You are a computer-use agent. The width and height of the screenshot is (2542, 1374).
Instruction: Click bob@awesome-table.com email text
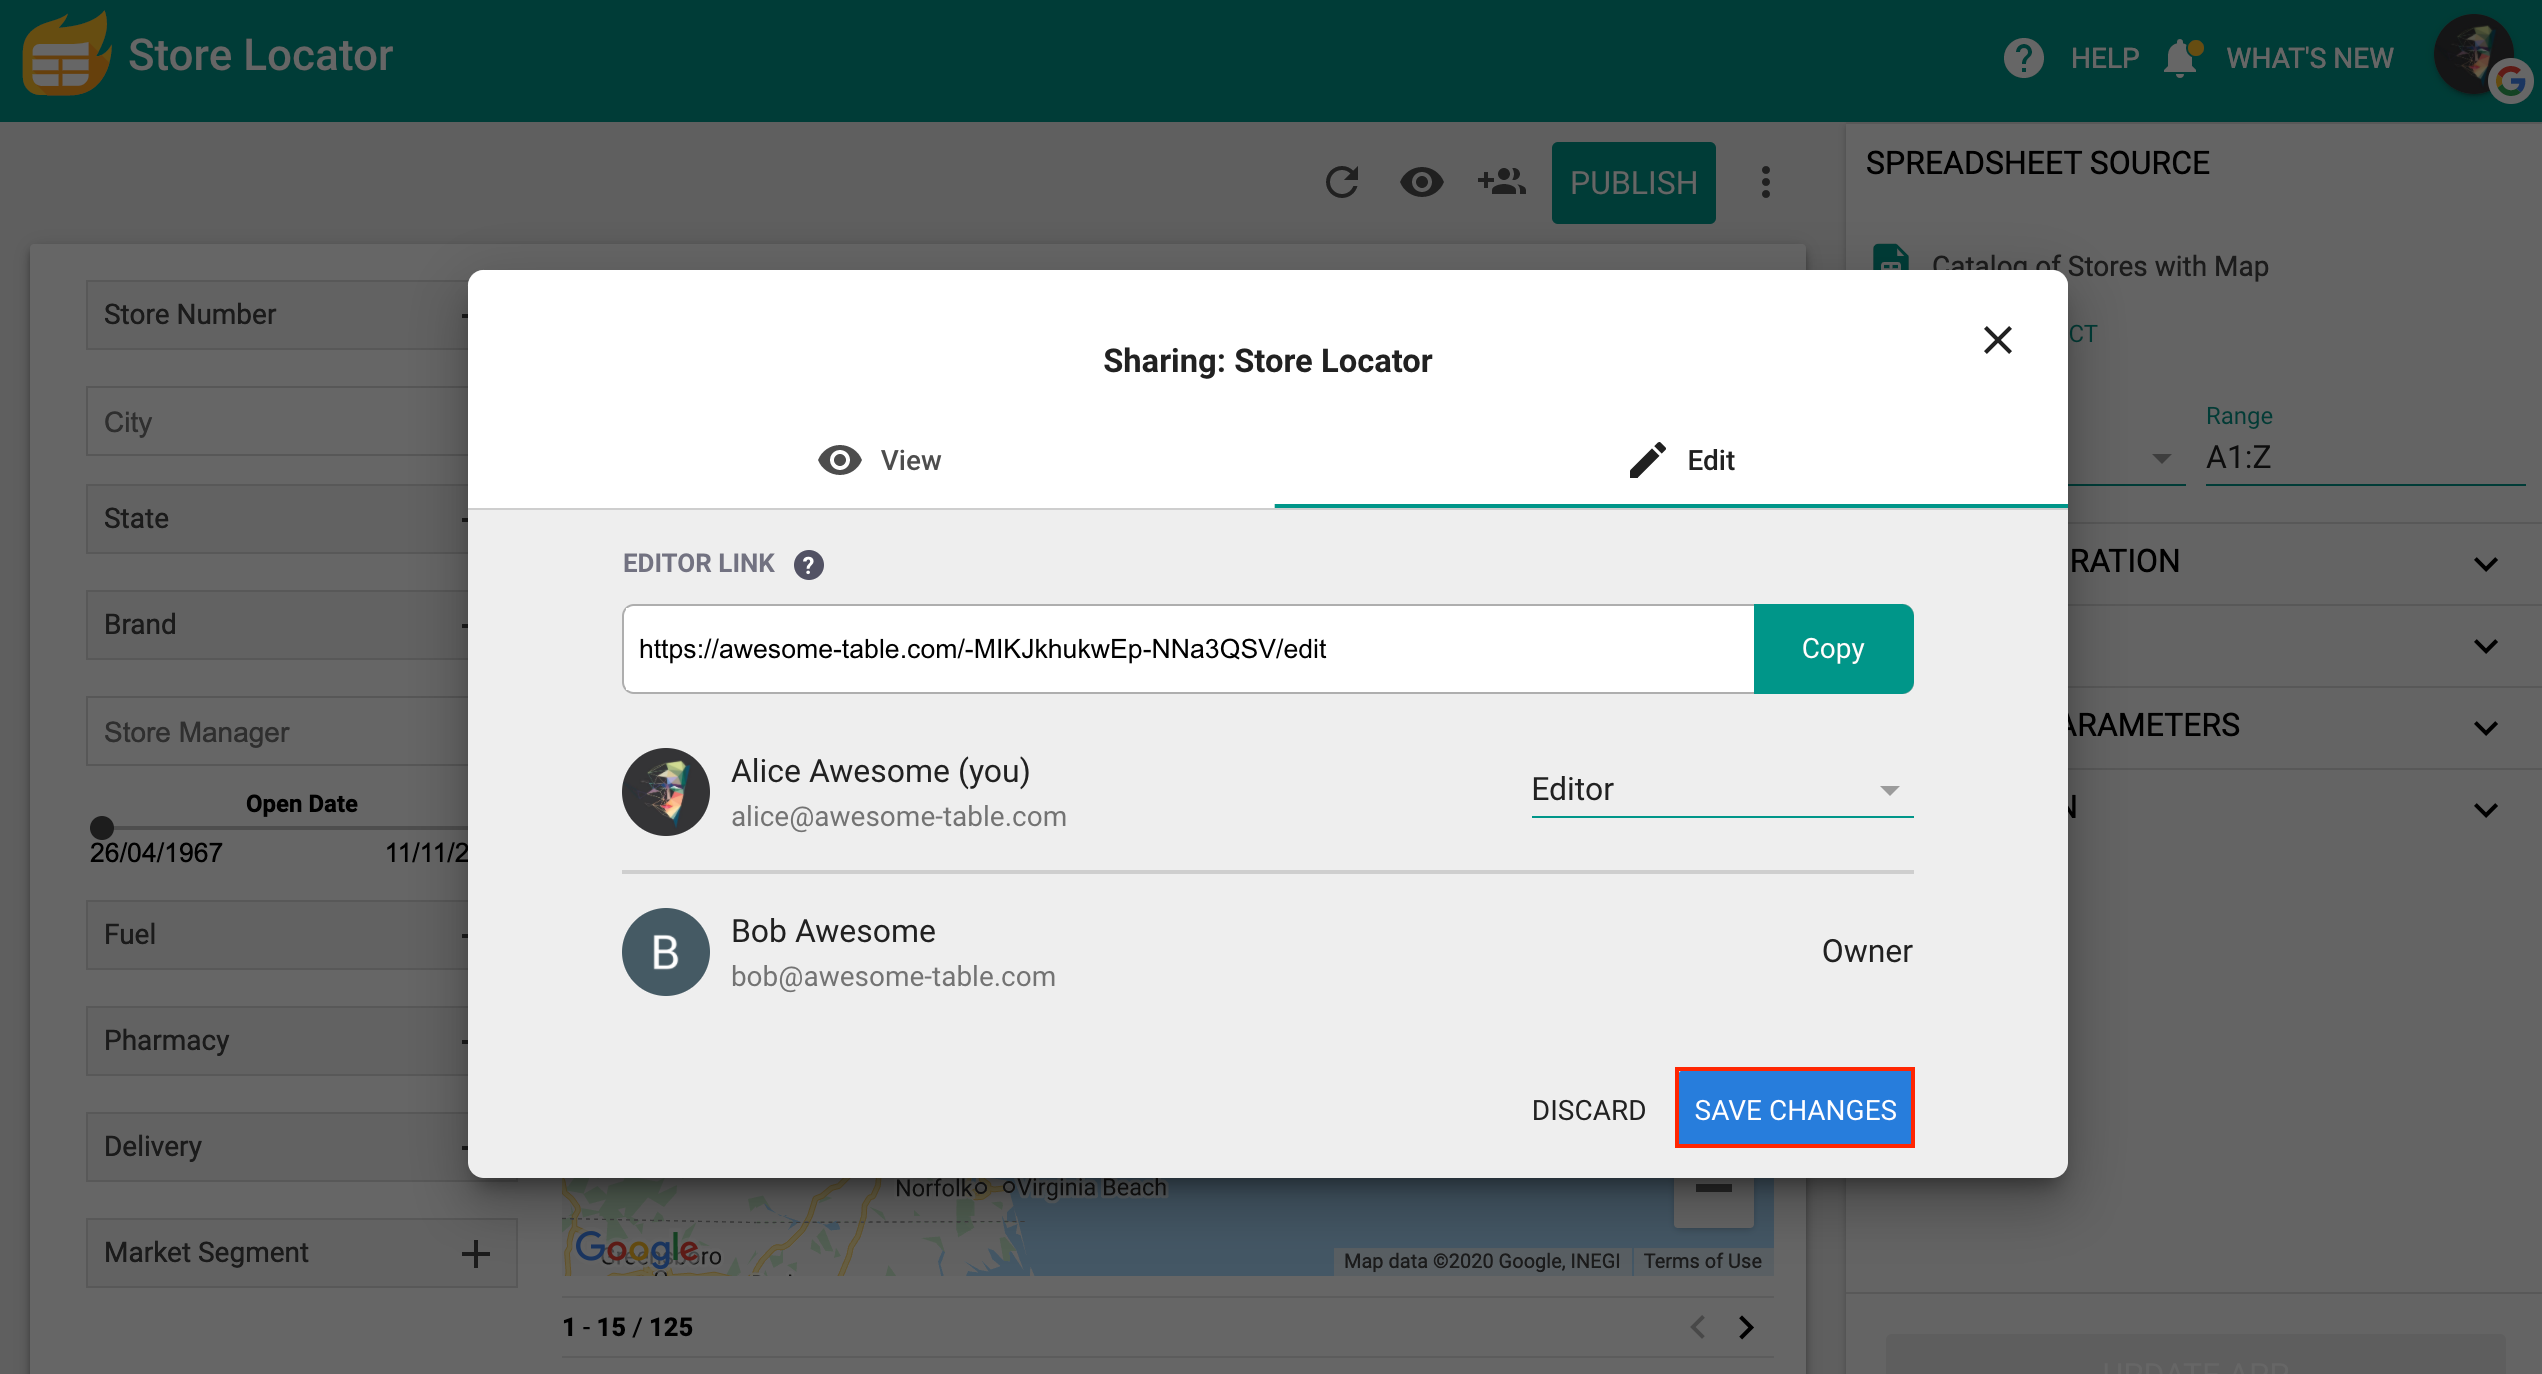click(x=893, y=977)
